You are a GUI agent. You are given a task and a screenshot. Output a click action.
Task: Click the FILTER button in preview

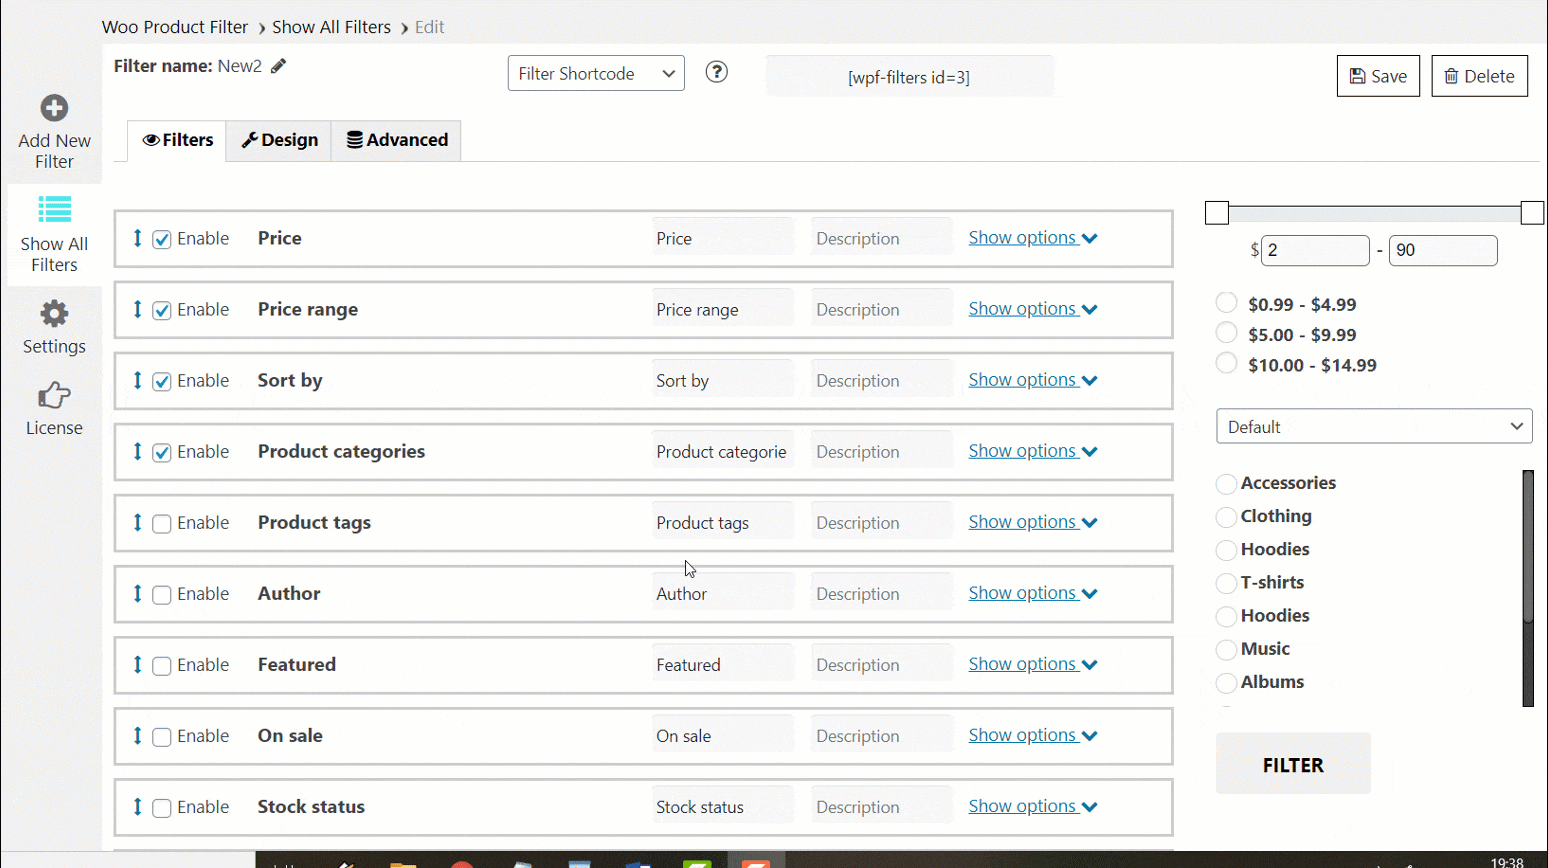[1293, 764]
